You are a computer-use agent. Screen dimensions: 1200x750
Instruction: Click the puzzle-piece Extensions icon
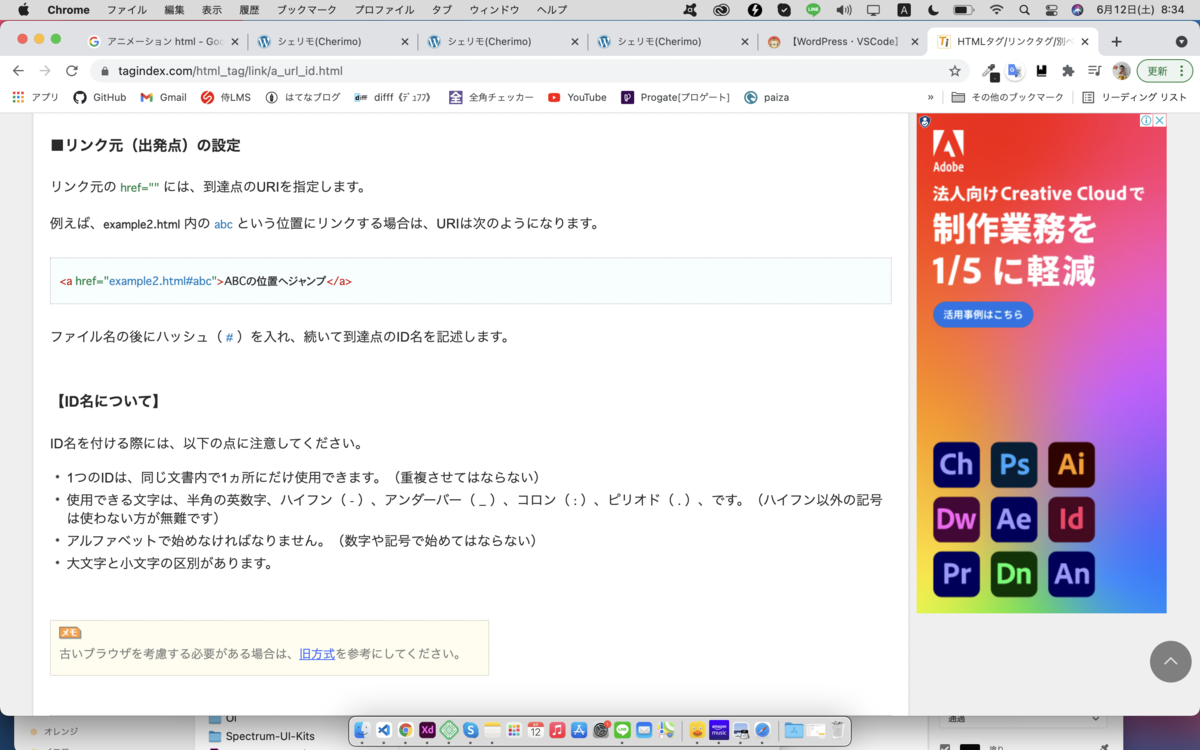pos(1070,71)
